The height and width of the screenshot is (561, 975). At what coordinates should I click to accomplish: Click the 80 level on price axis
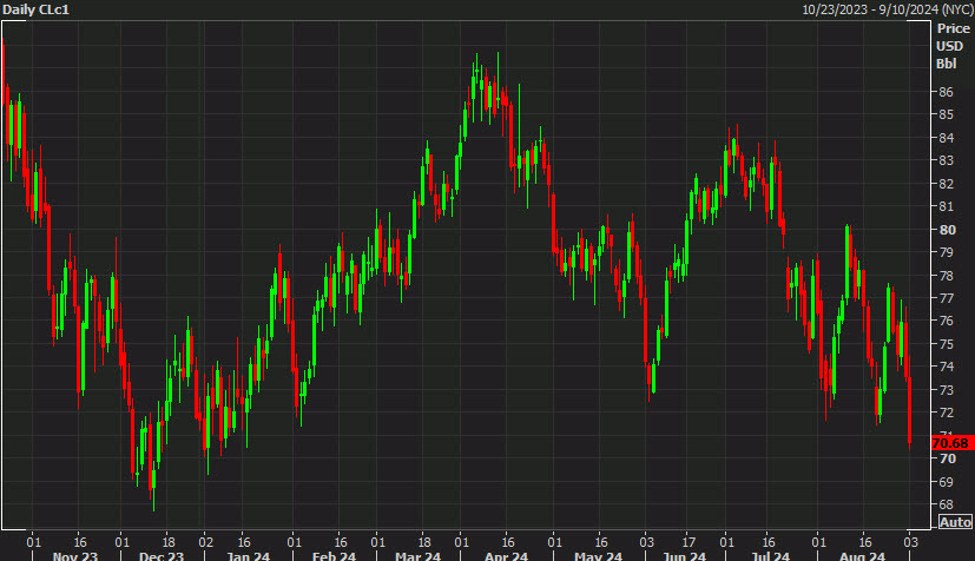(945, 229)
